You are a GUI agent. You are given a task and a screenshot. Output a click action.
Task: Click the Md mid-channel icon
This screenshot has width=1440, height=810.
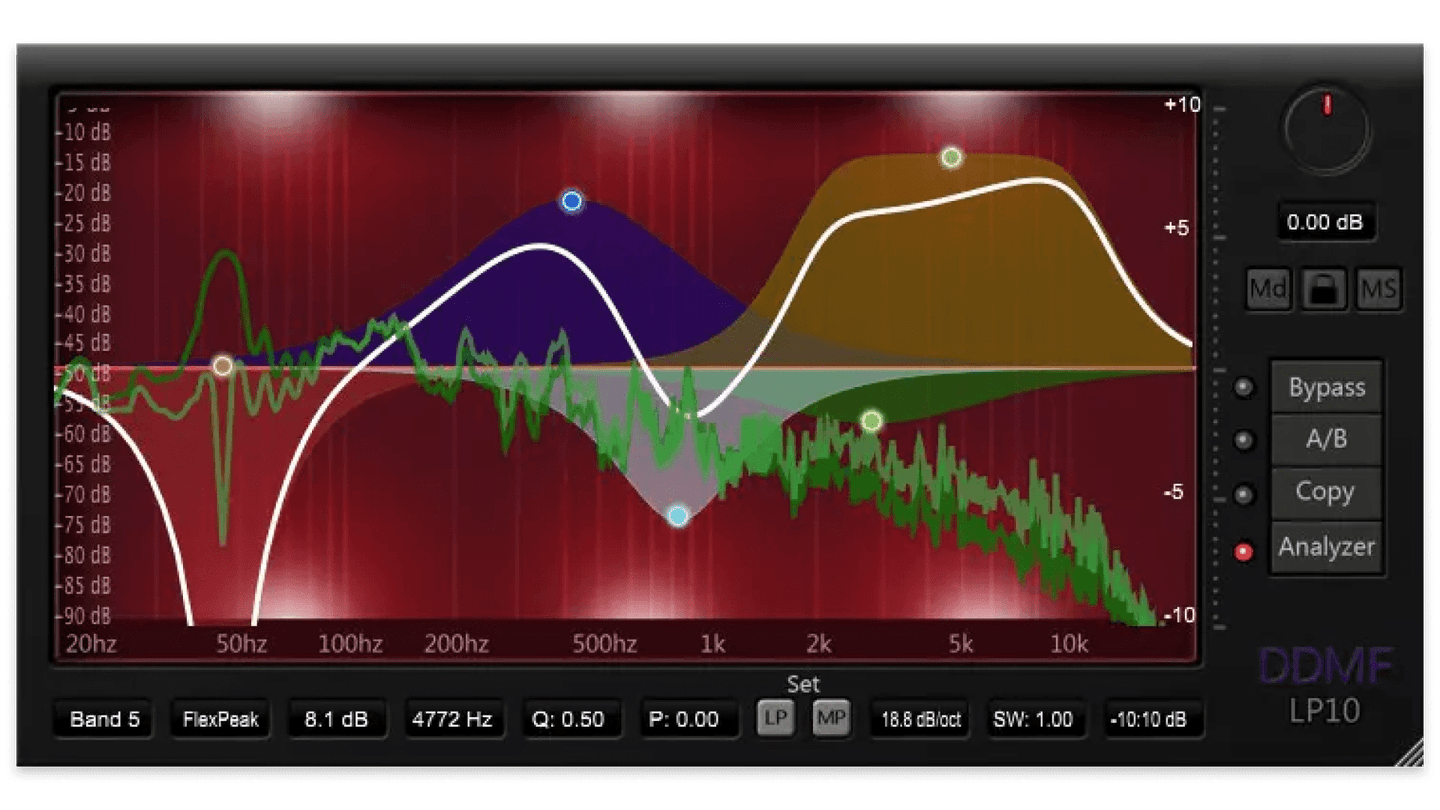(1267, 290)
